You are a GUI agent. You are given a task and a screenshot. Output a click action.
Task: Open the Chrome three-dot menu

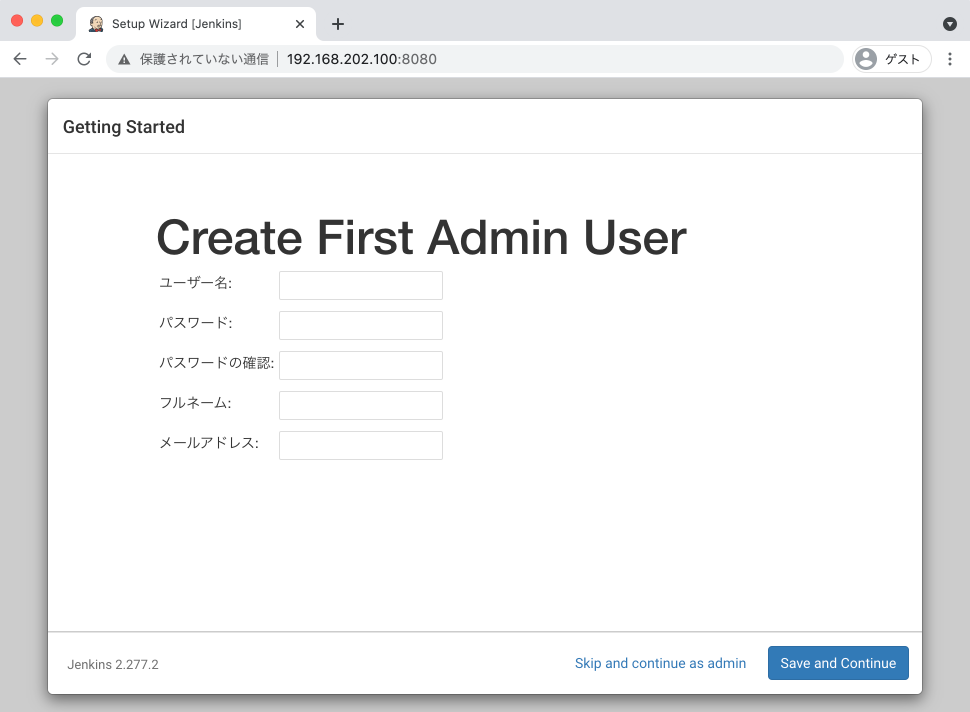click(x=950, y=59)
